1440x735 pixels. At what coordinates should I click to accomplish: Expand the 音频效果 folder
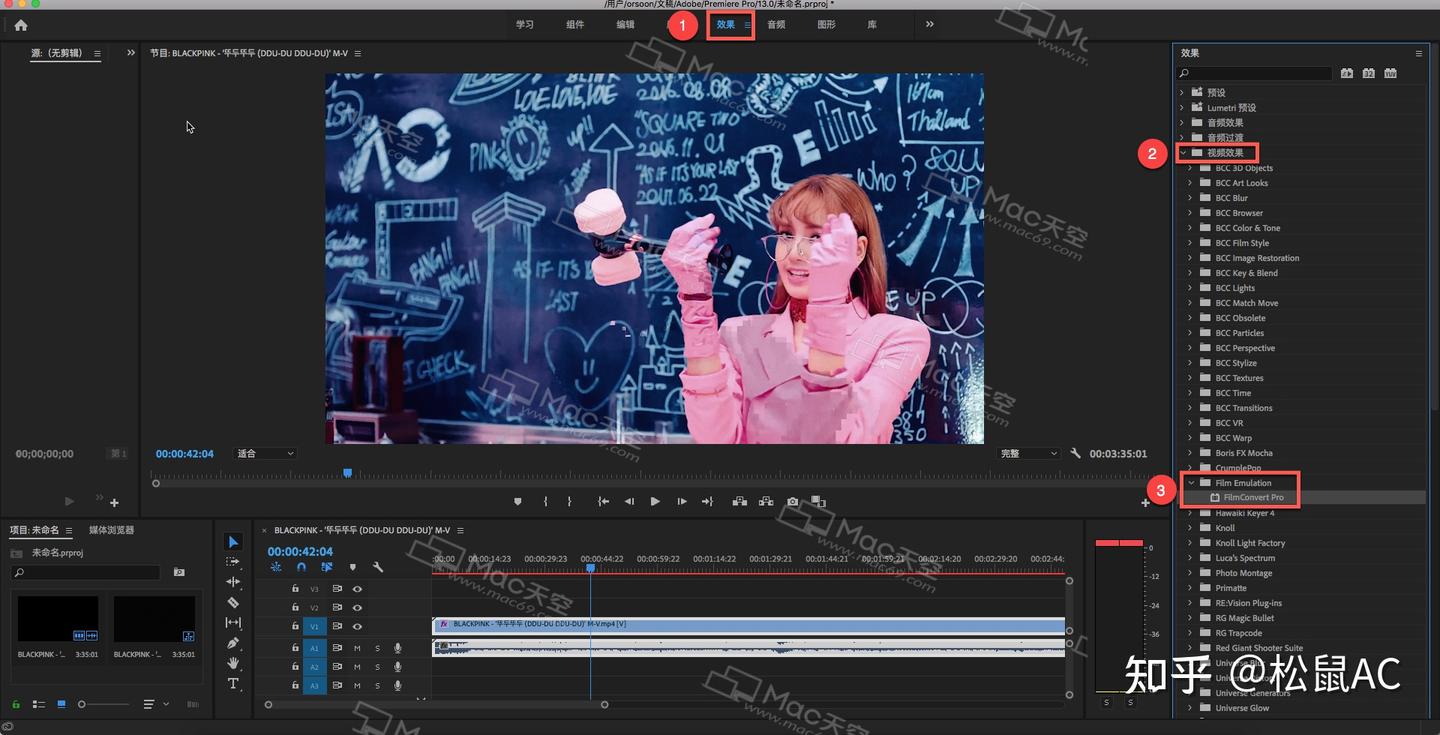pyautogui.click(x=1182, y=122)
